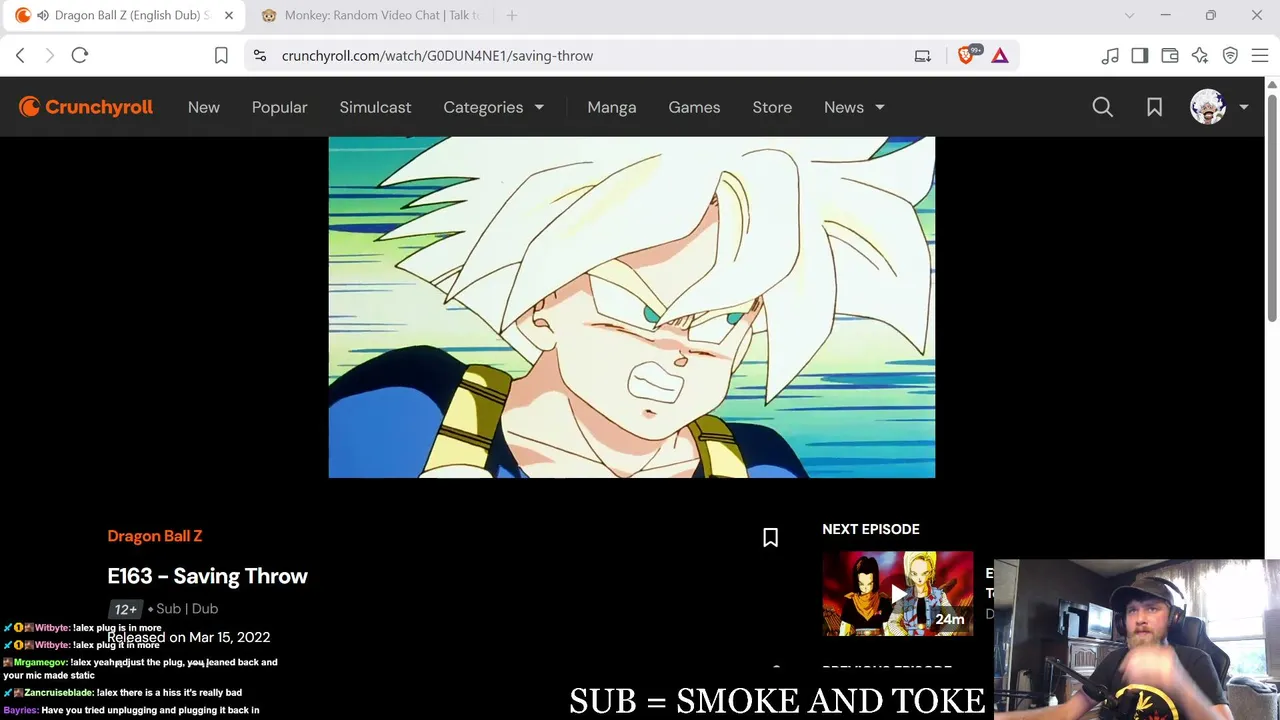Open the New section
This screenshot has width=1280, height=720.
[x=204, y=107]
